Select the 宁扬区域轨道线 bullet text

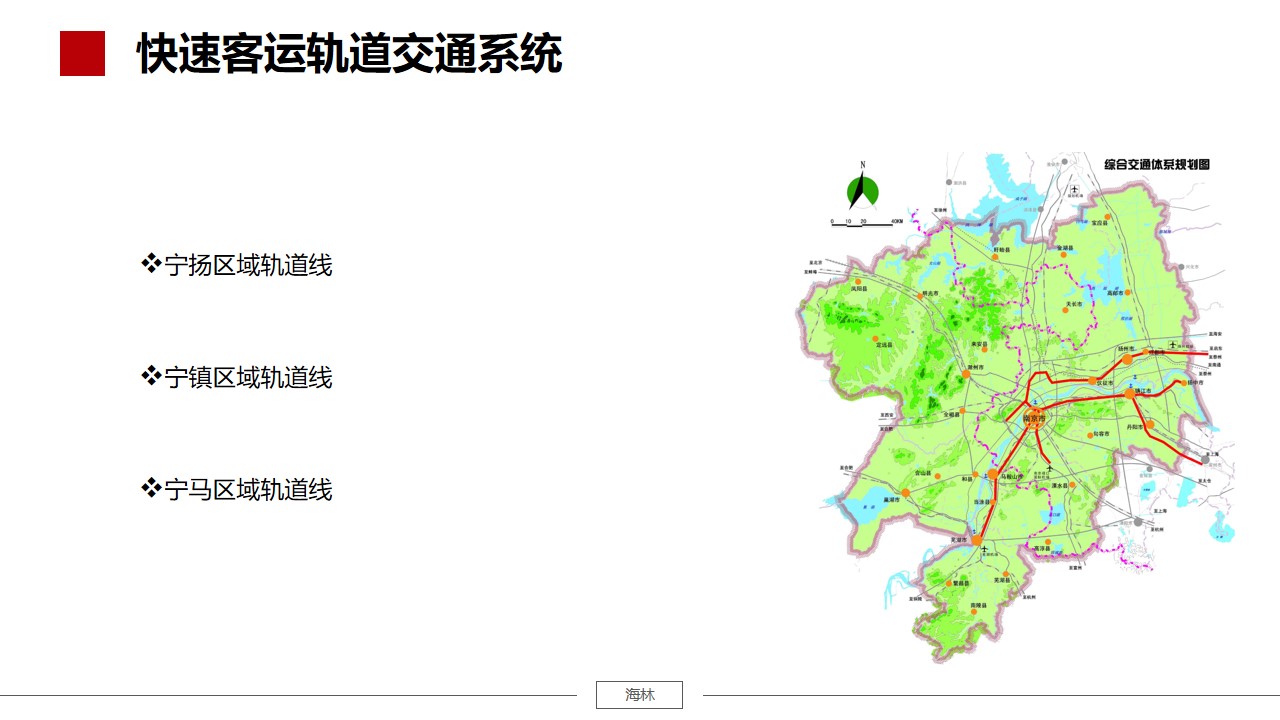248,266
